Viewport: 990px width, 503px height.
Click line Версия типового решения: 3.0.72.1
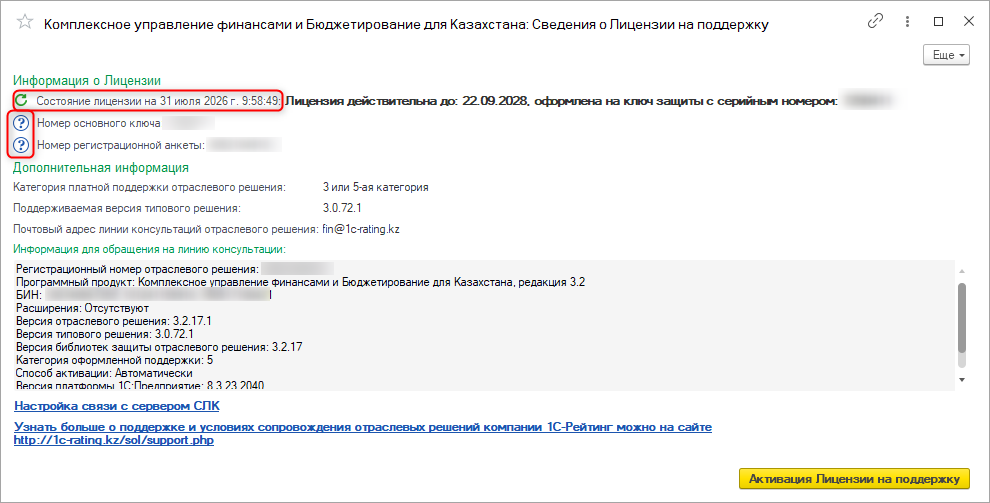point(105,334)
